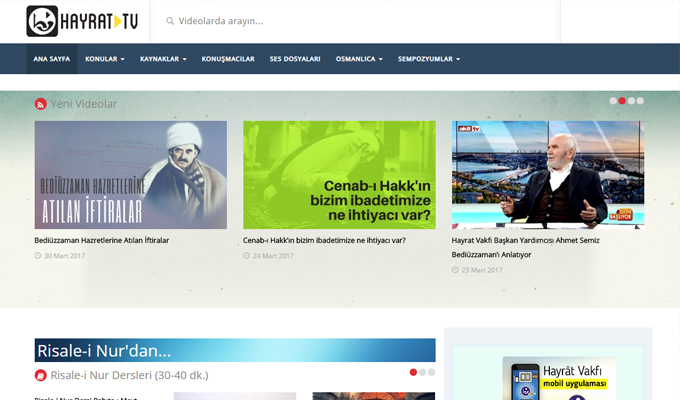Click the 'Yeni Videolar' section heading

(x=84, y=104)
